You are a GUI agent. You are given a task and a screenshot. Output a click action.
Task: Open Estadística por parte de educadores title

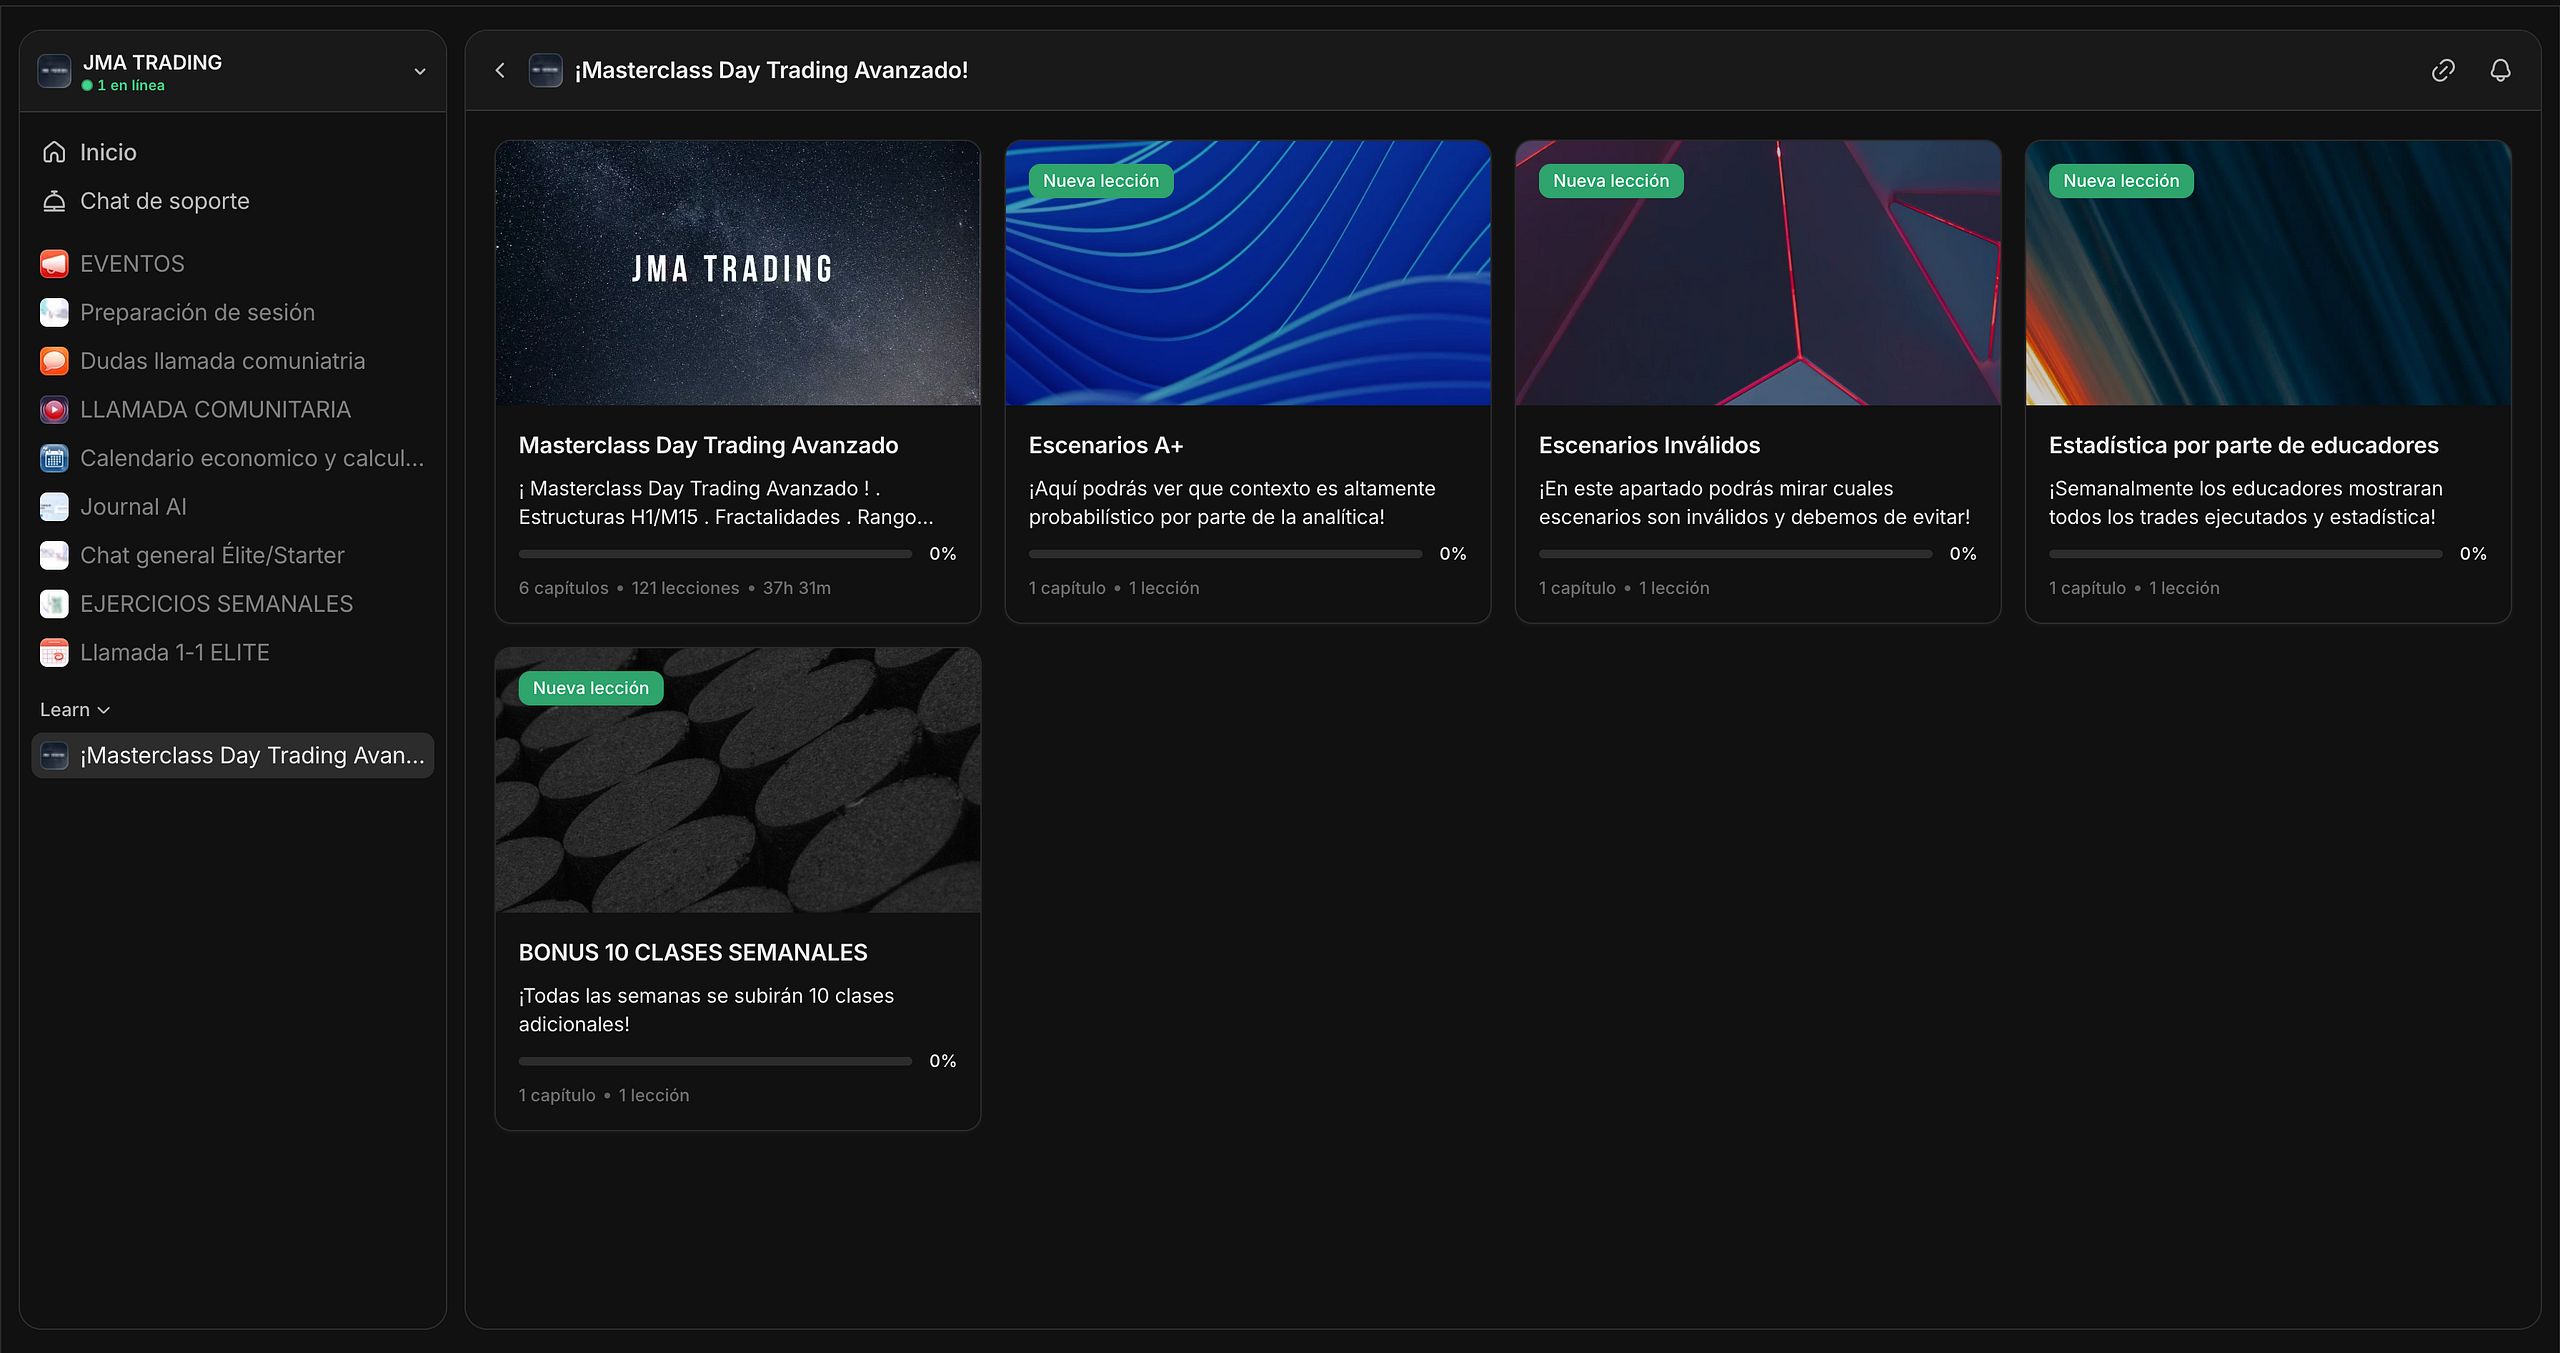point(2243,445)
